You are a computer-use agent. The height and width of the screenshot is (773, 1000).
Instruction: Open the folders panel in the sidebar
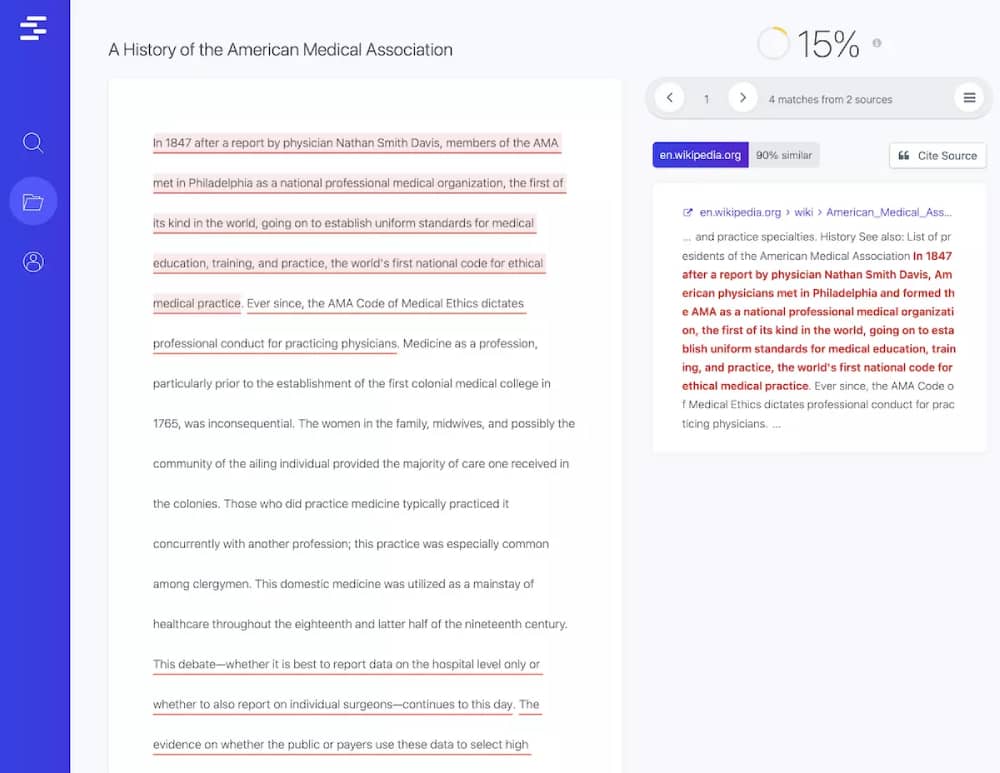point(33,201)
